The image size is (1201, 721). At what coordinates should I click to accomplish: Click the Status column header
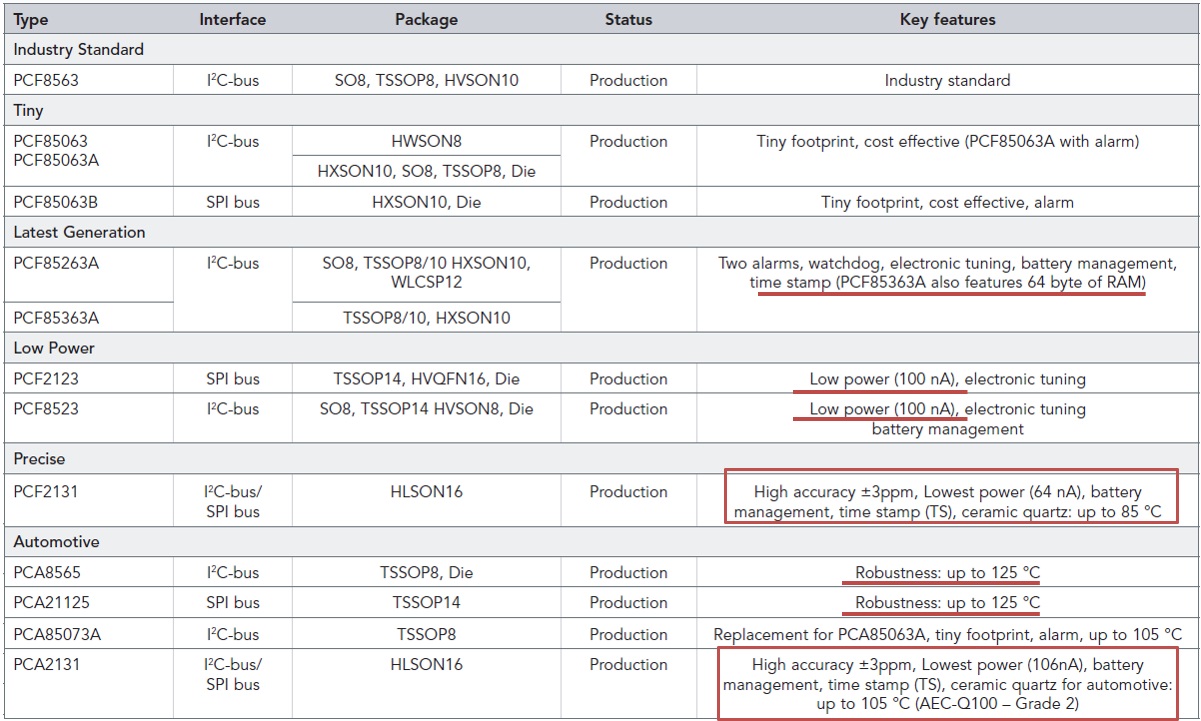628,19
